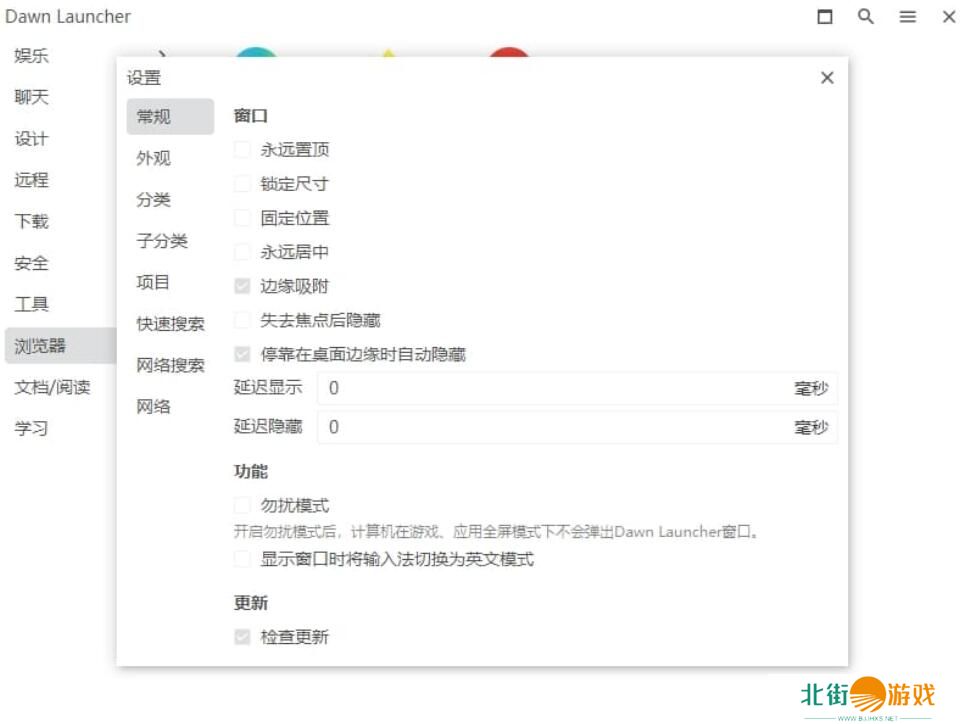Toggle 失去焦点后隐藏 checkbox

click(x=242, y=320)
